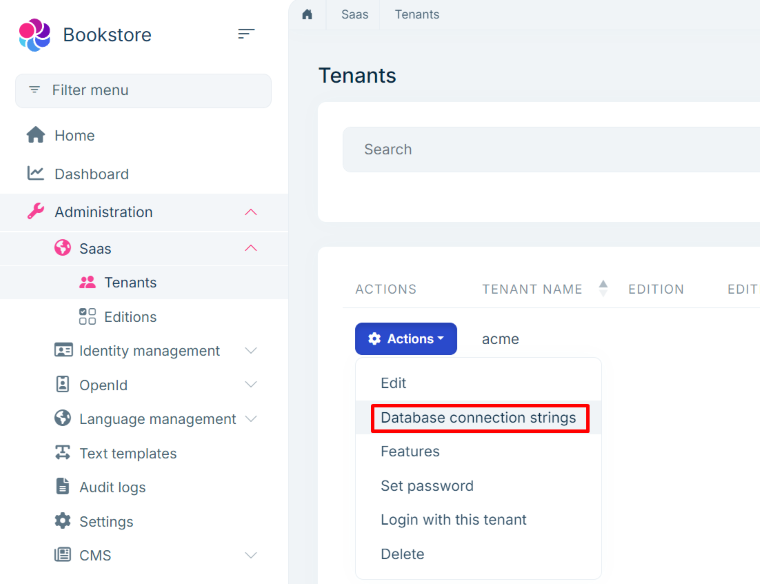Expand the Identity management submenu

click(251, 350)
